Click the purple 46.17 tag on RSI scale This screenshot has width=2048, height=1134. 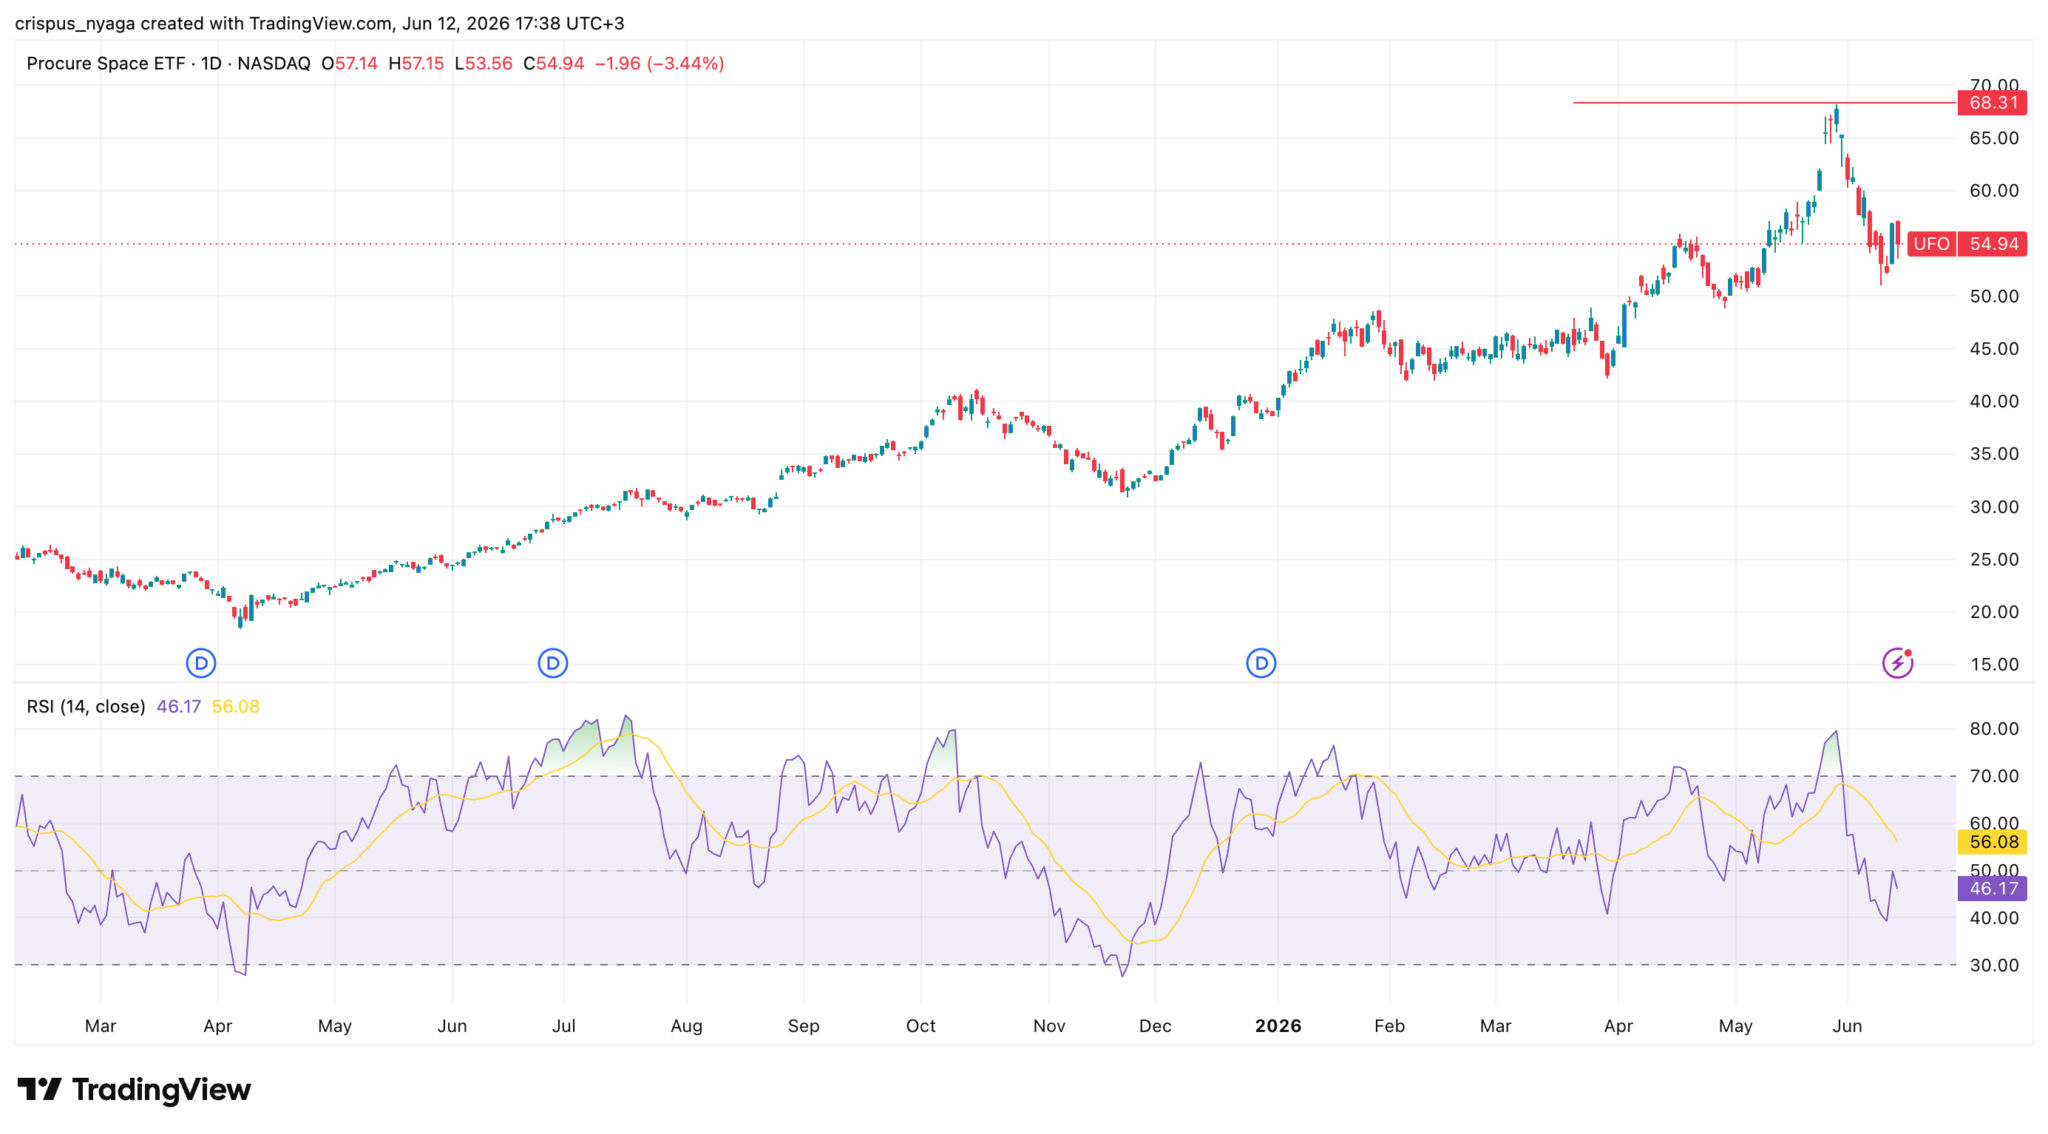pyautogui.click(x=1992, y=888)
